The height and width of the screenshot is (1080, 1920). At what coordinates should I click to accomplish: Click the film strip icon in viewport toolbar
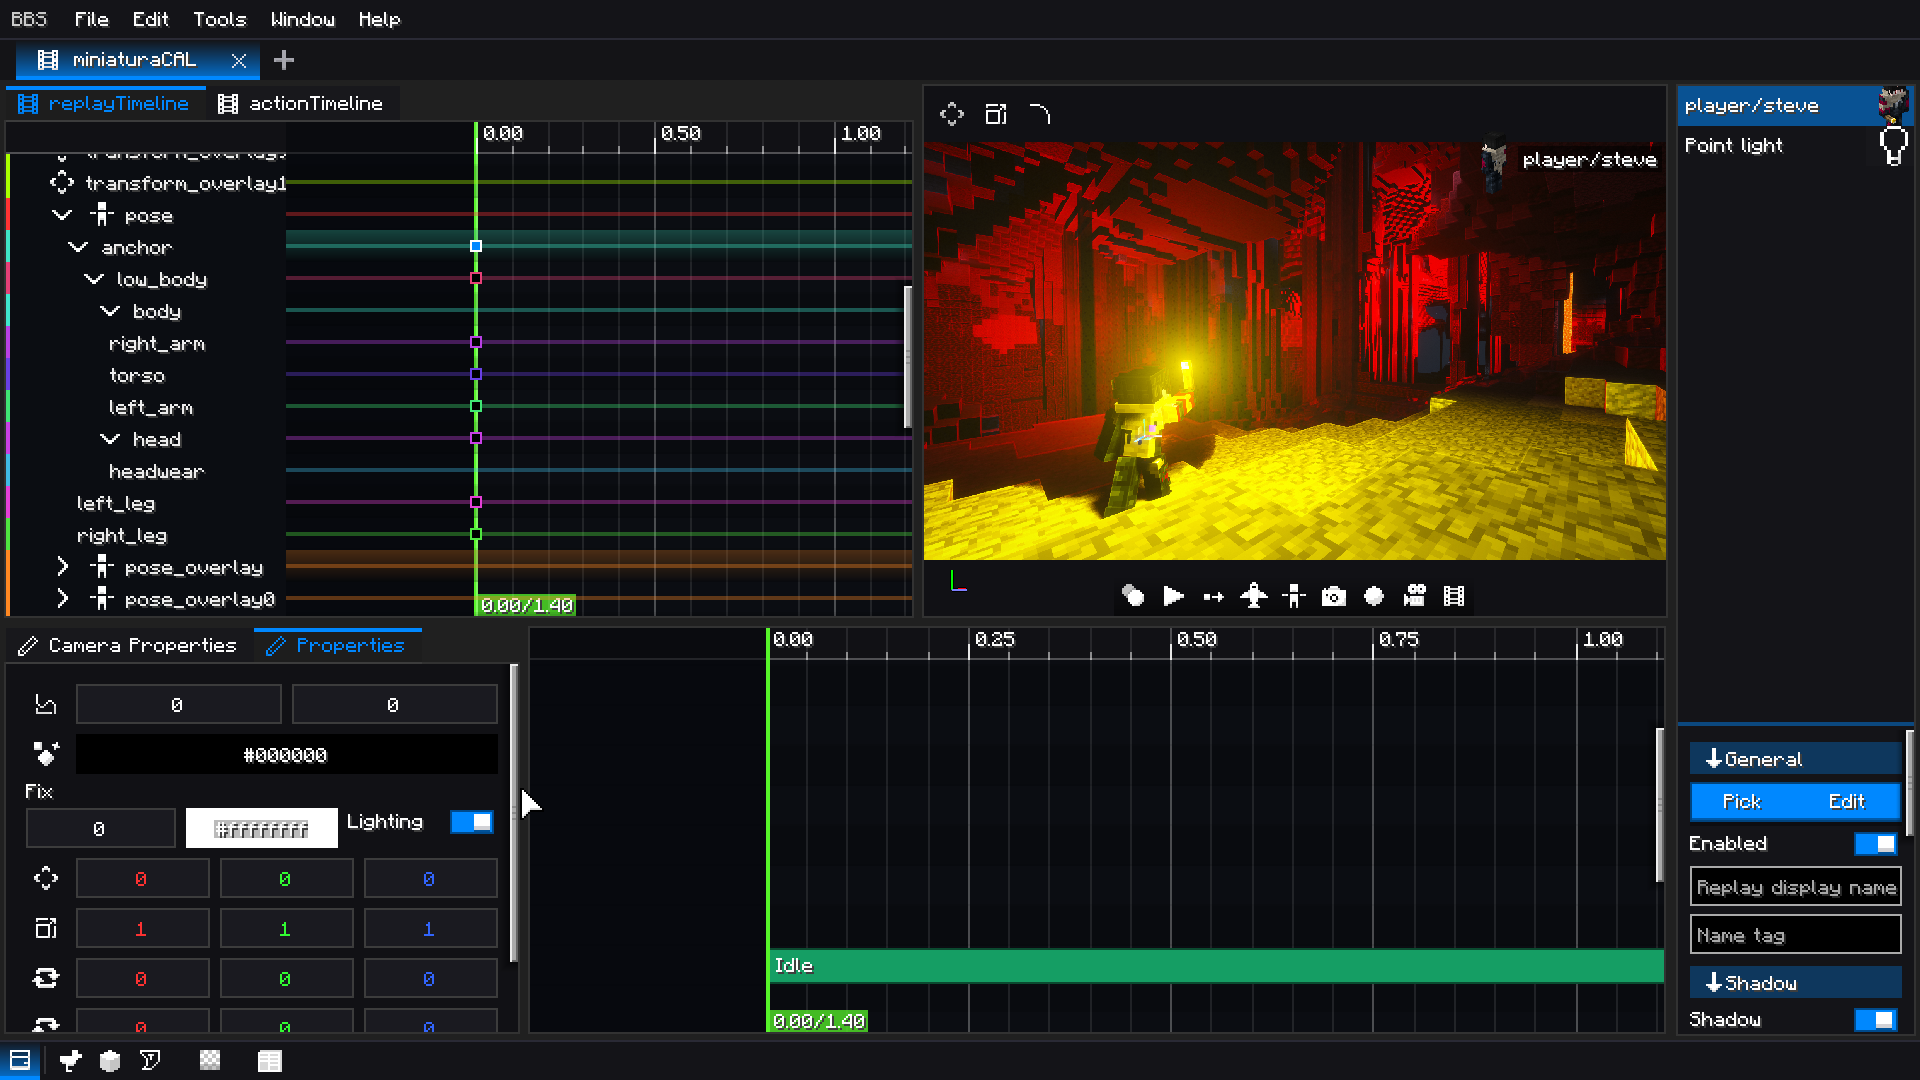[x=1454, y=597]
